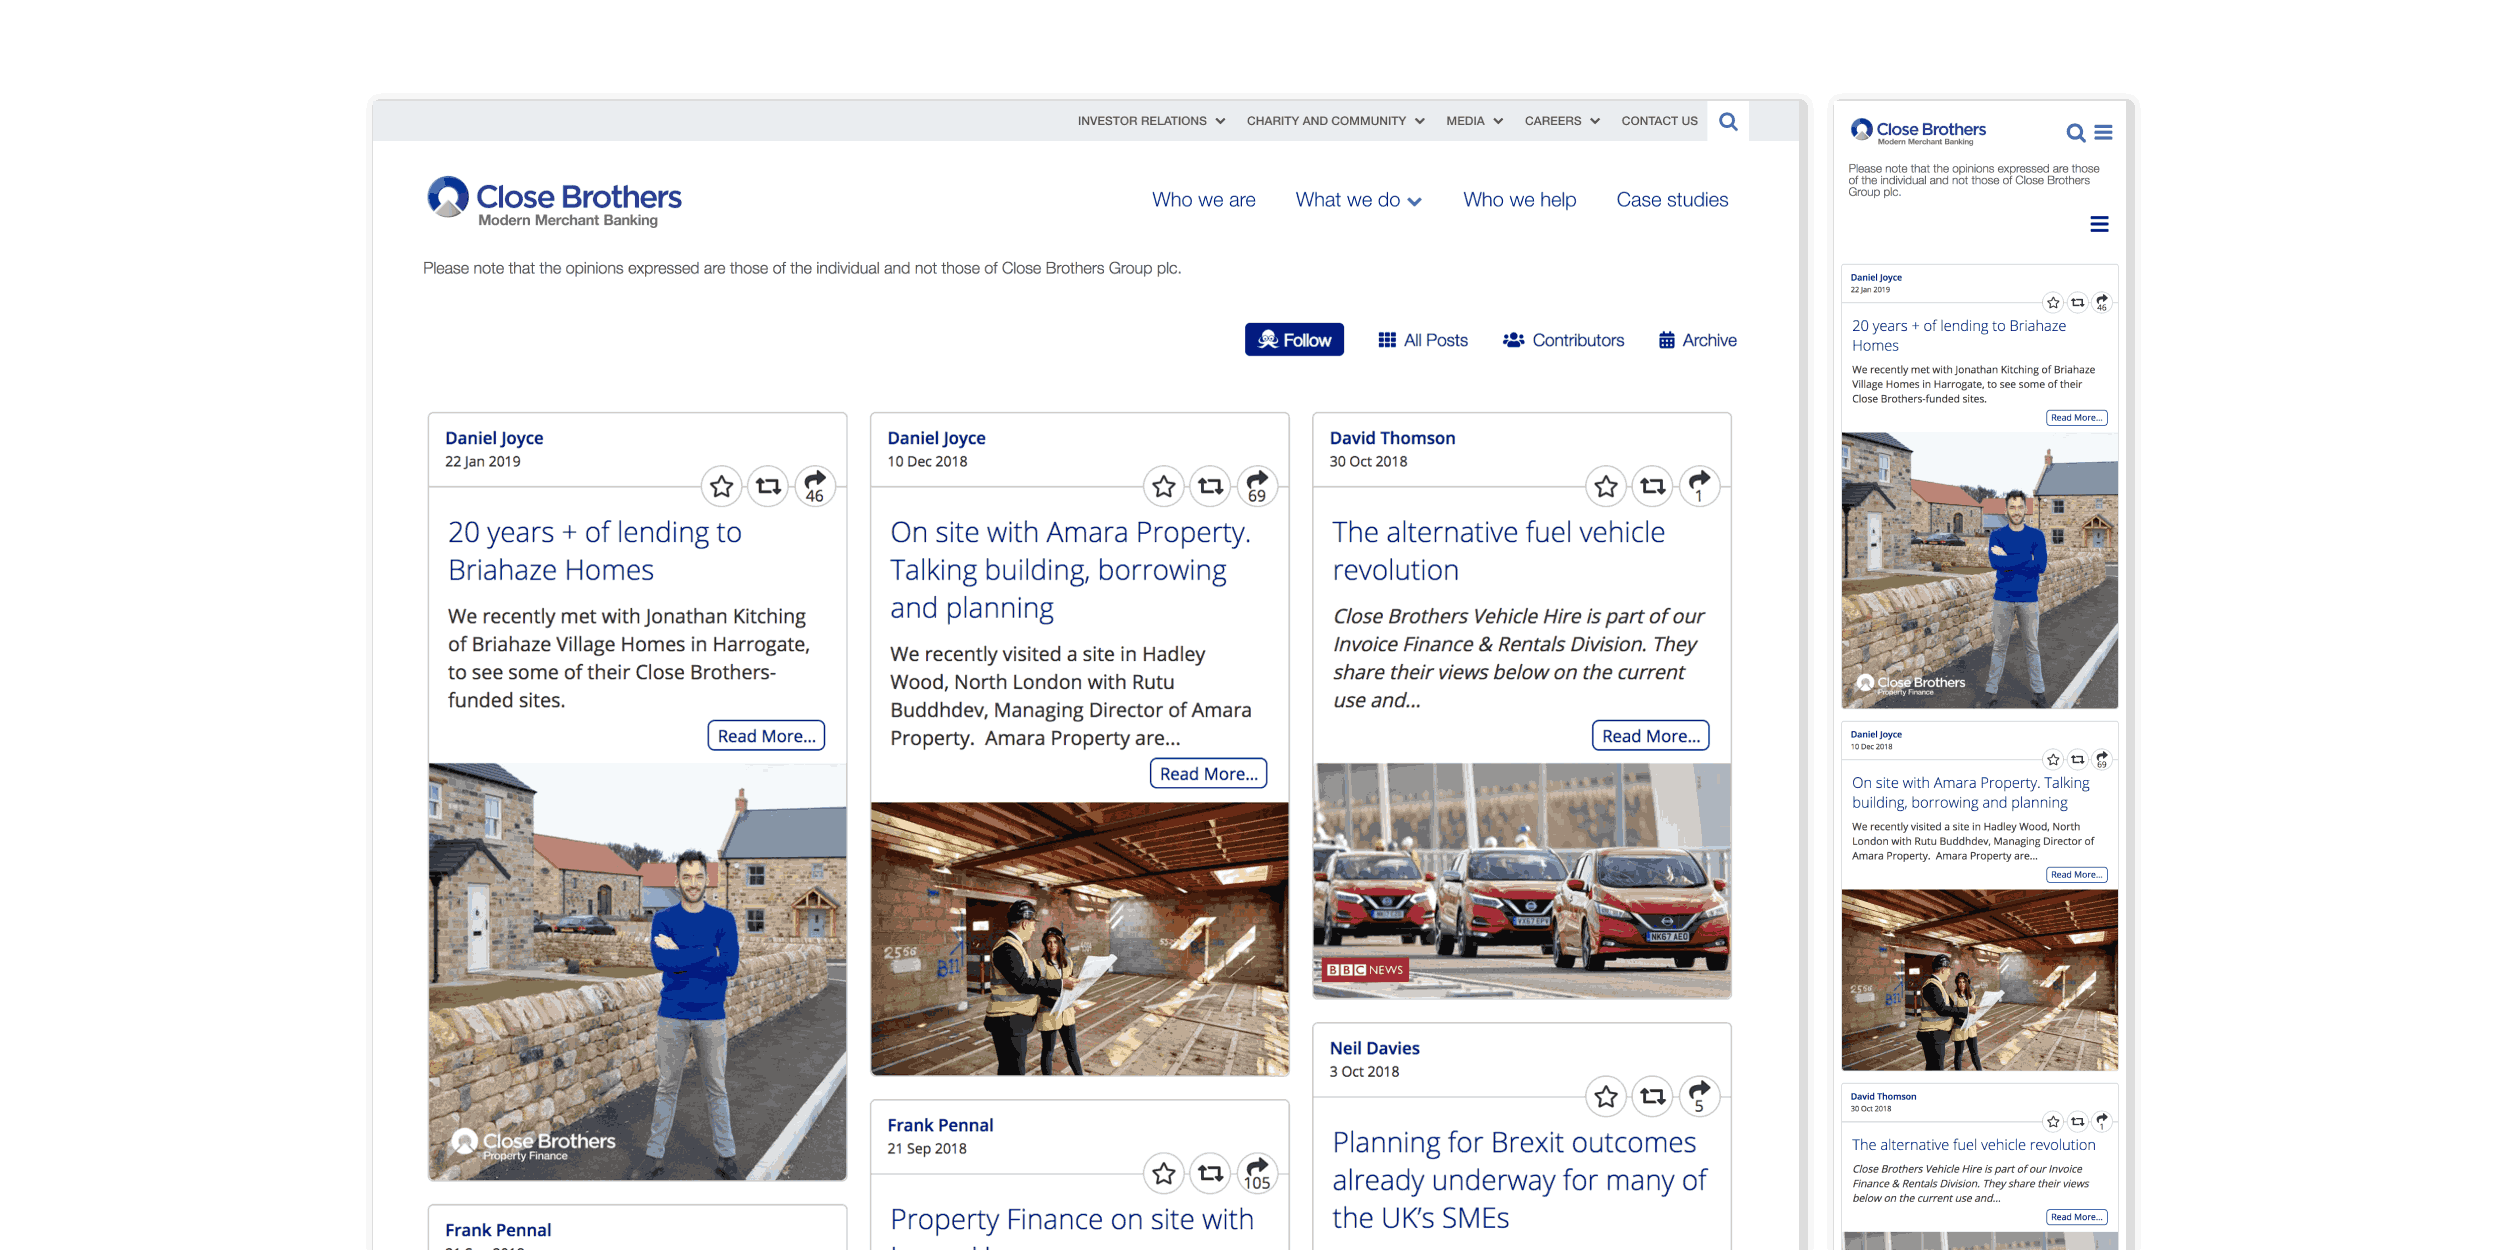Expand the Media dropdown menu
Image resolution: width=2500 pixels, height=1250 pixels.
[x=1474, y=121]
